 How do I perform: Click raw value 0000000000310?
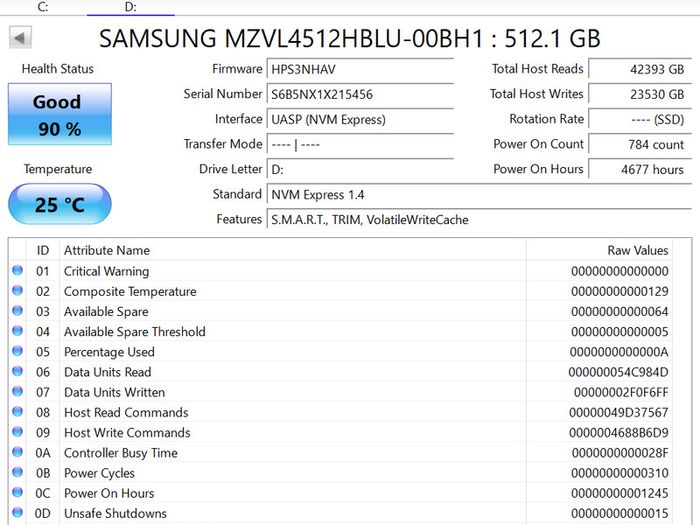620,473
